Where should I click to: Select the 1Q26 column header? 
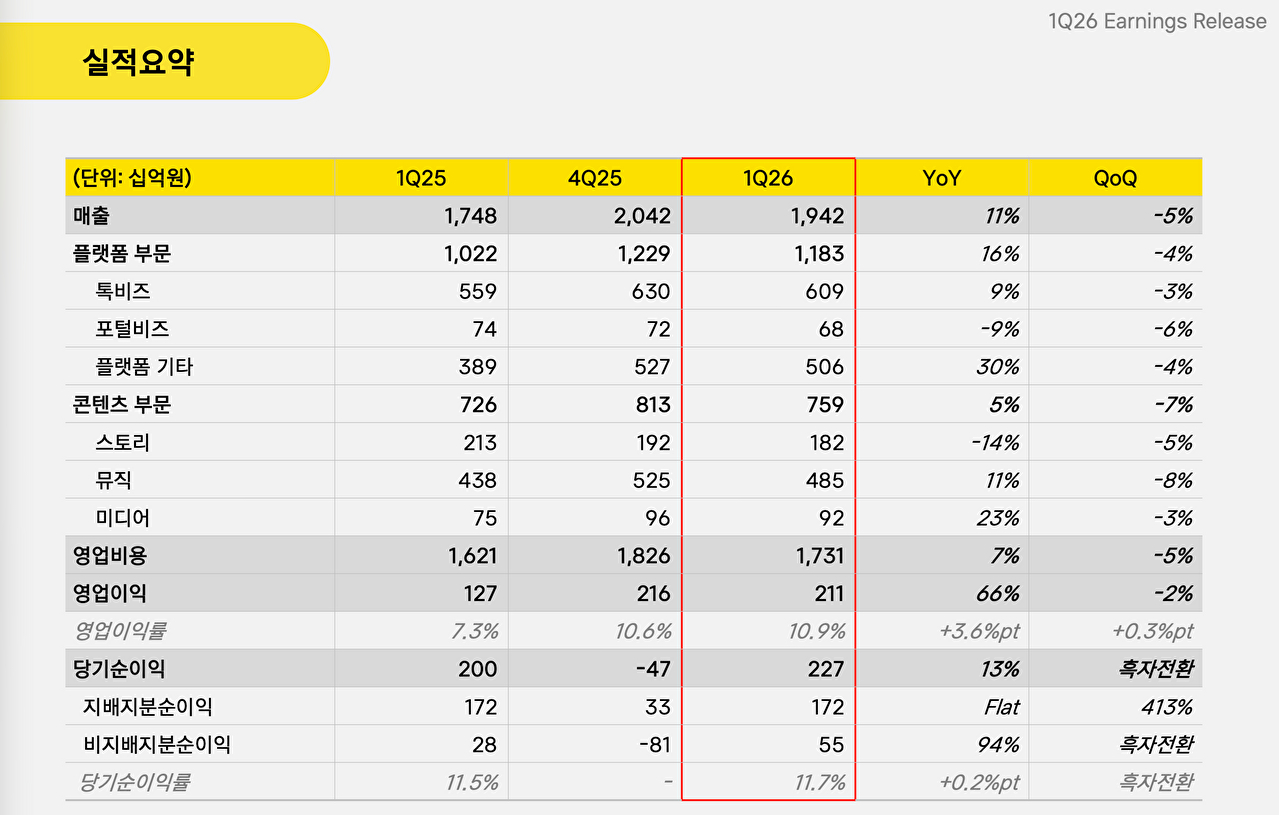[x=768, y=178]
